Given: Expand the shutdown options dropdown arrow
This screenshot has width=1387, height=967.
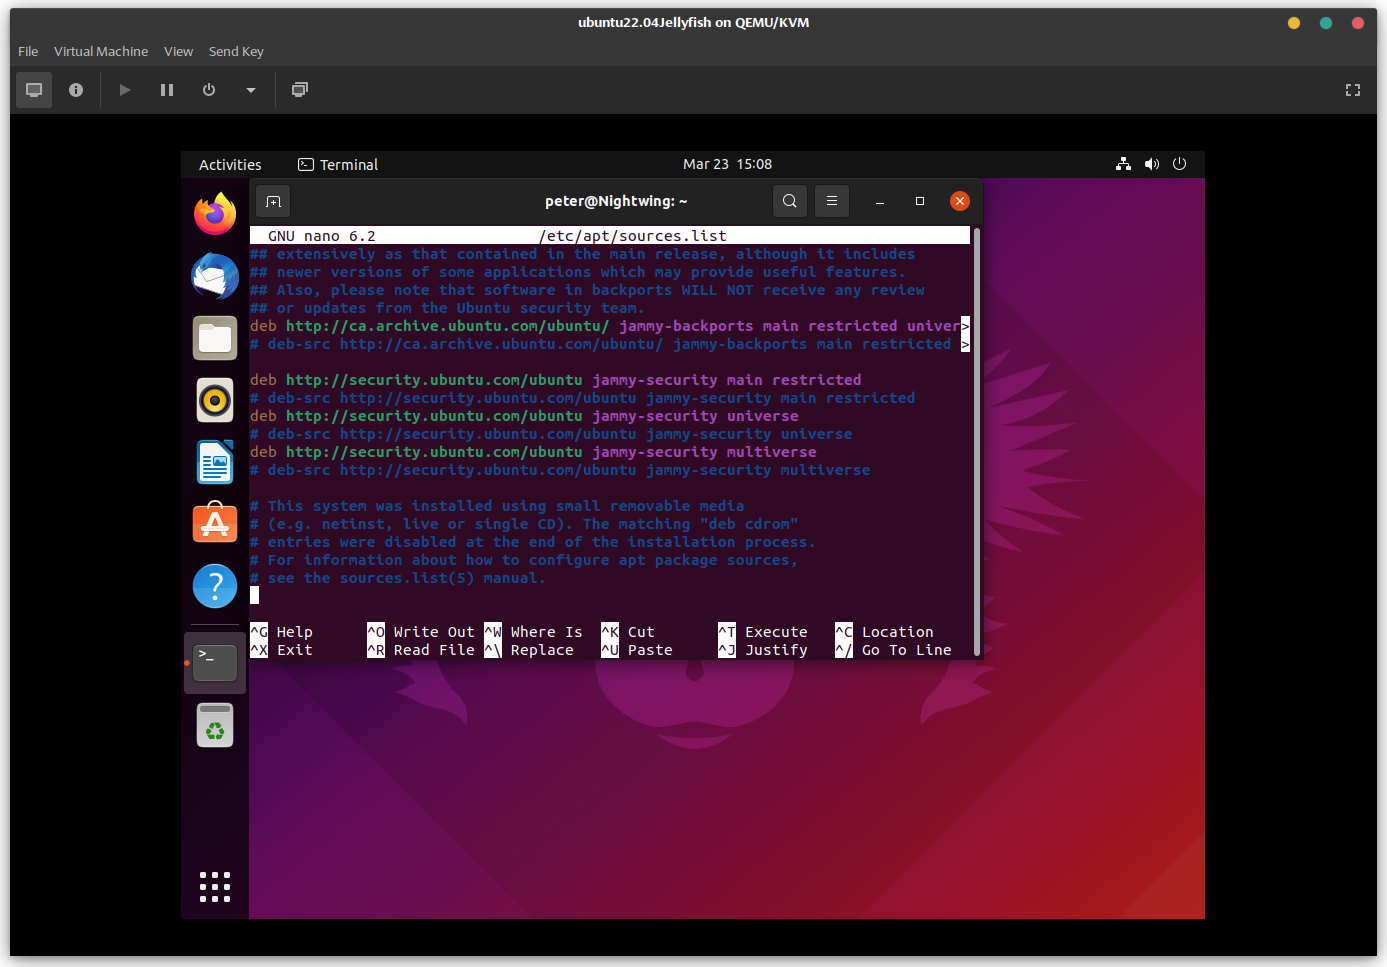Looking at the screenshot, I should click(251, 90).
